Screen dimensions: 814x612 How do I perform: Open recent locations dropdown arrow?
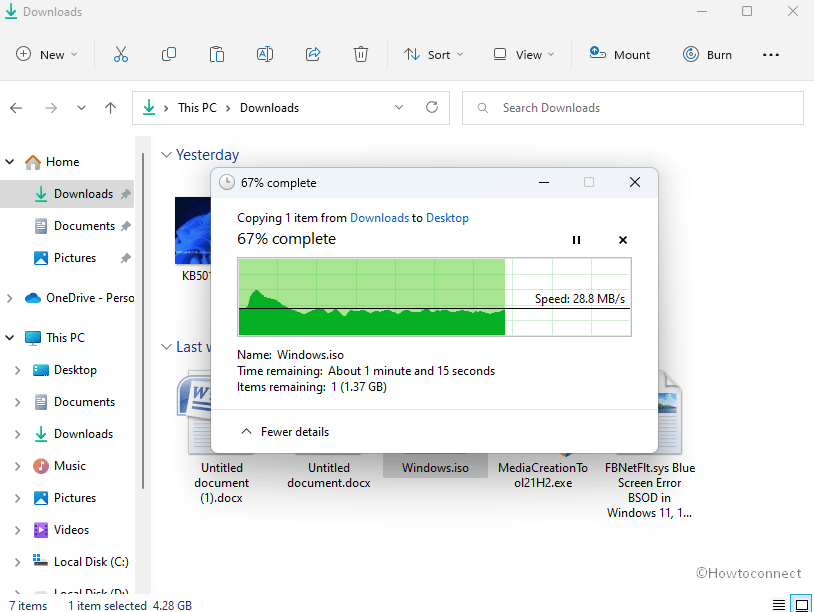click(x=81, y=108)
